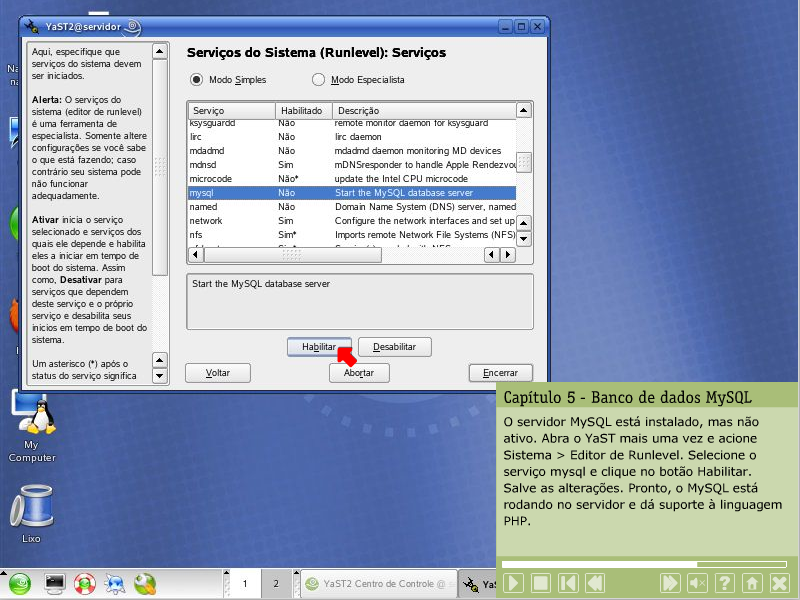The height and width of the screenshot is (600, 800).
Task: Click the lifebuoy help icon in taskbar
Action: click(x=85, y=583)
